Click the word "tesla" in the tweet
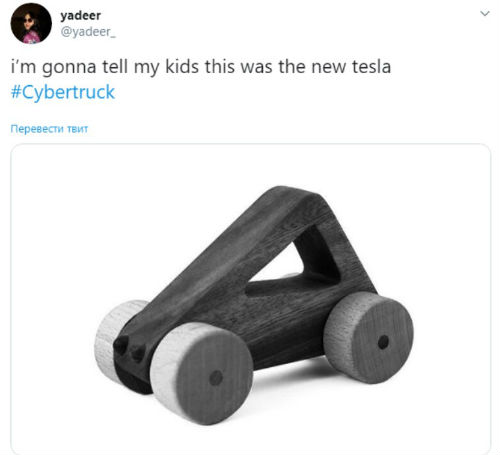The width and height of the screenshot is (500, 455). click(371, 66)
